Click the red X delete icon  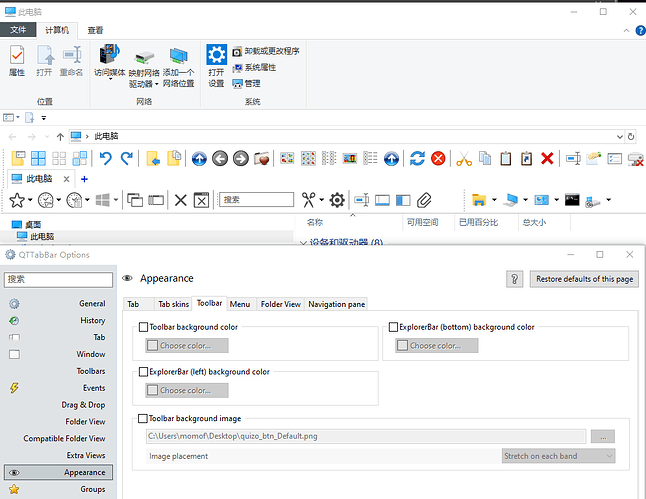547,158
